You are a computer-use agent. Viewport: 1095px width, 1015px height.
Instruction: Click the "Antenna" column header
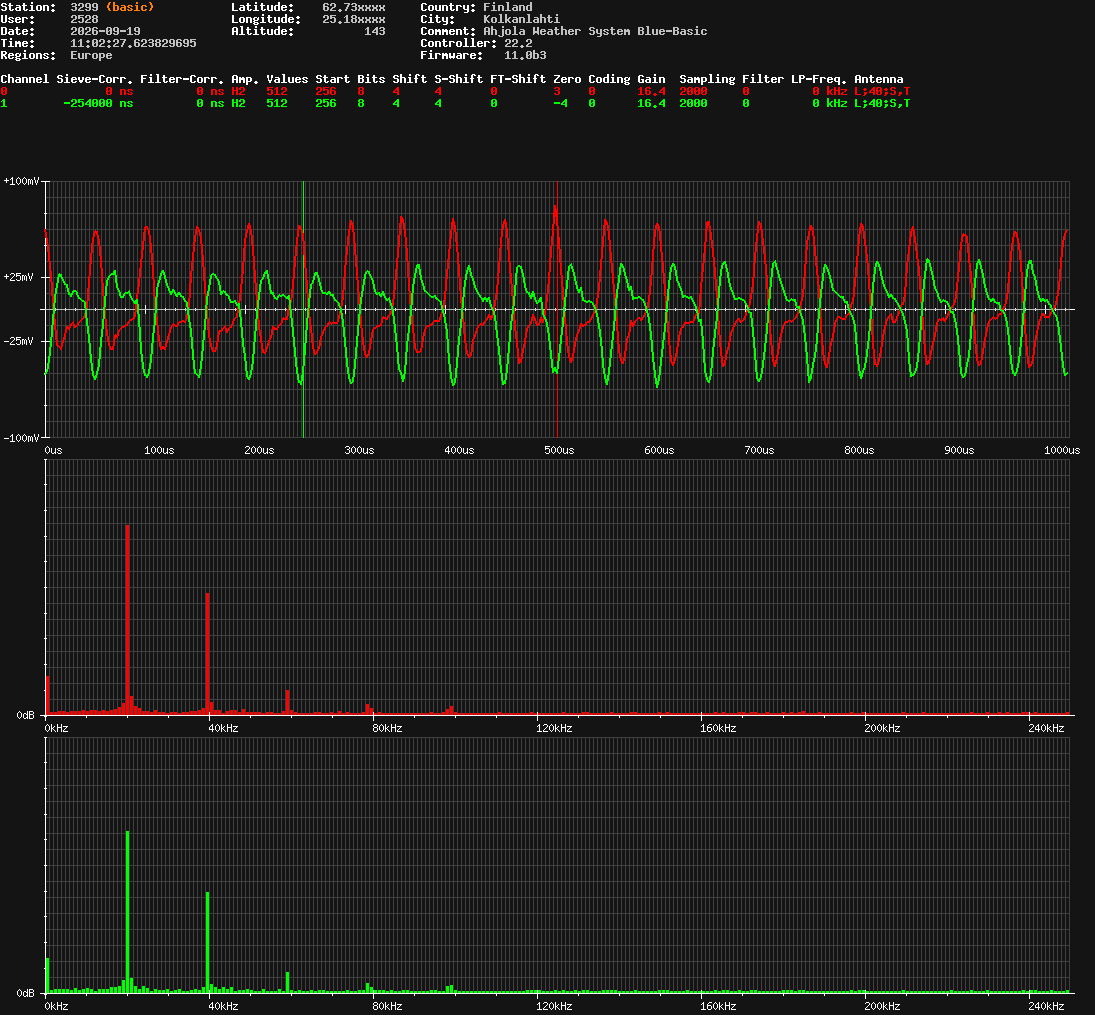879,79
